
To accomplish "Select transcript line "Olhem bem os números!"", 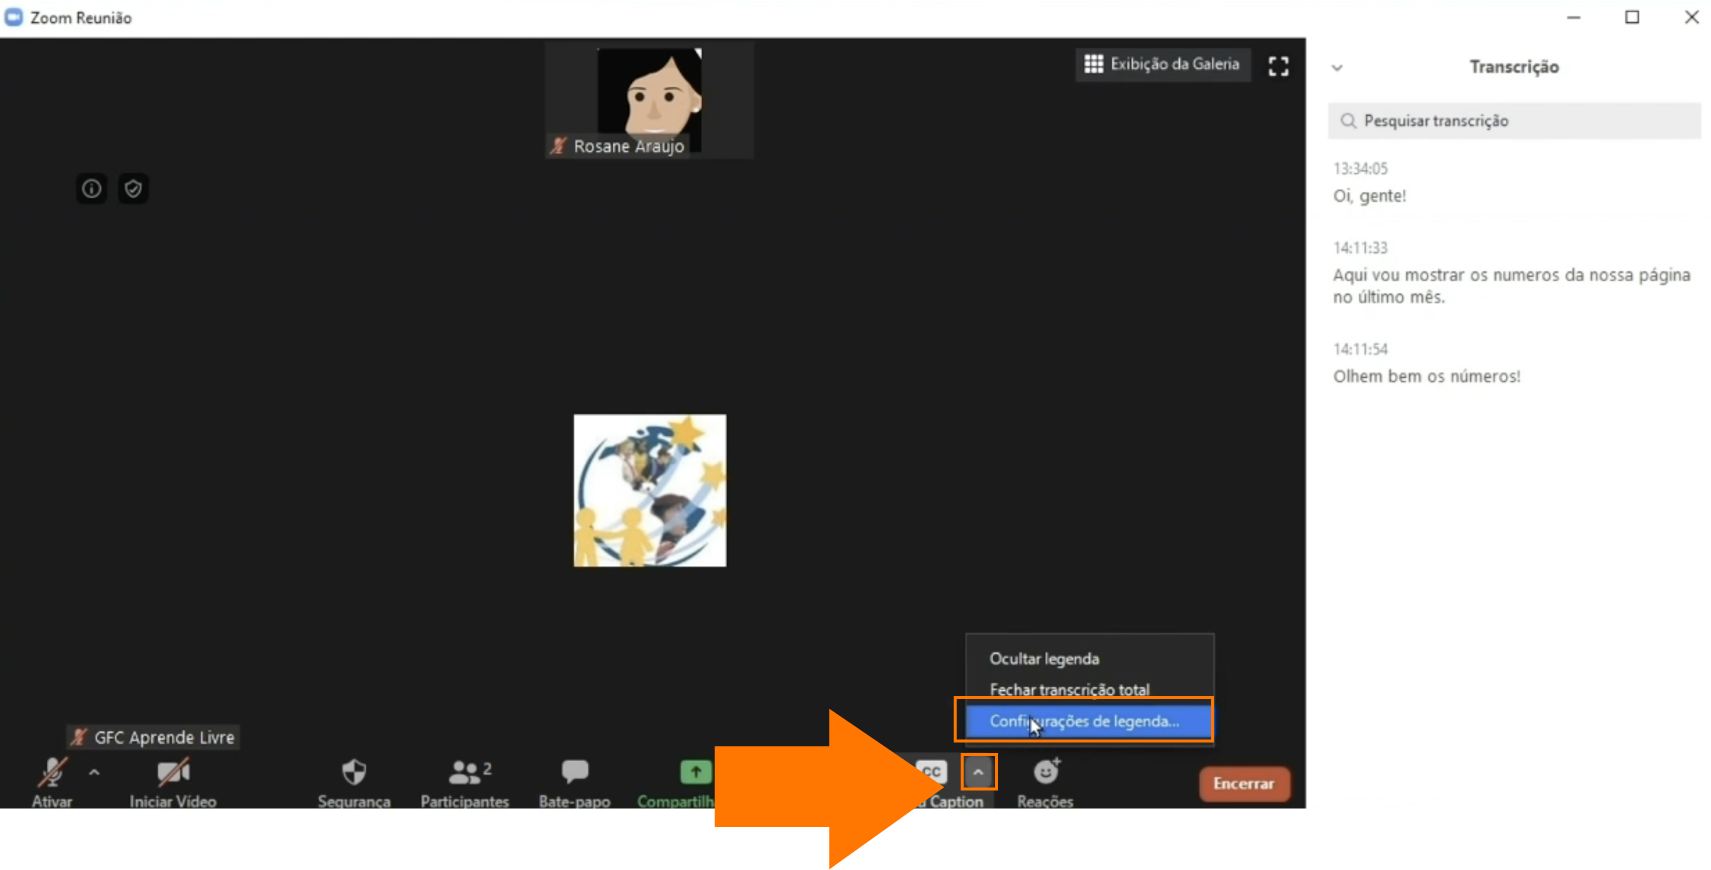I will 1426,376.
